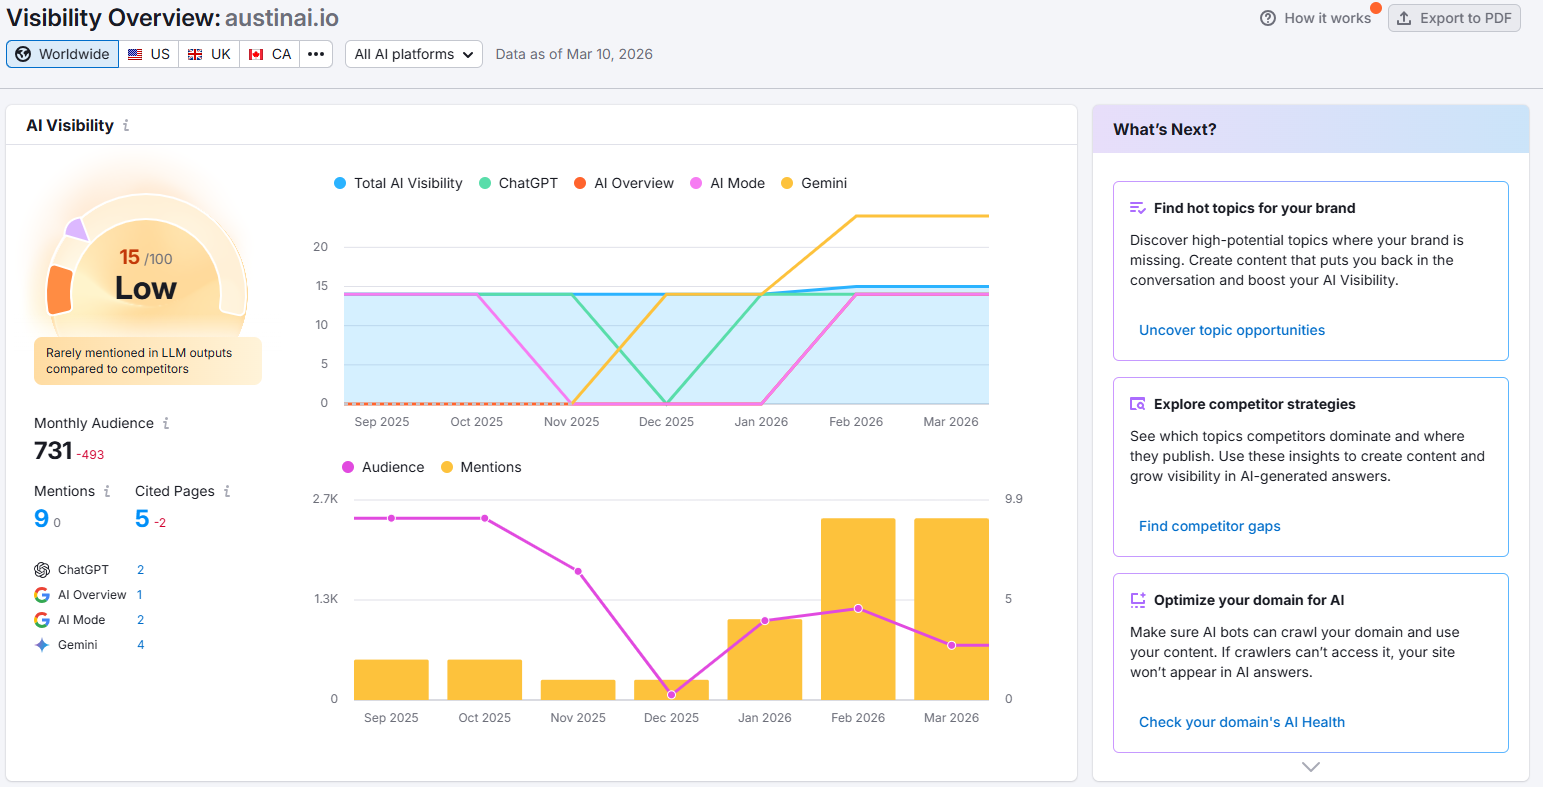Toggle the ChatGPT legend series

point(518,183)
